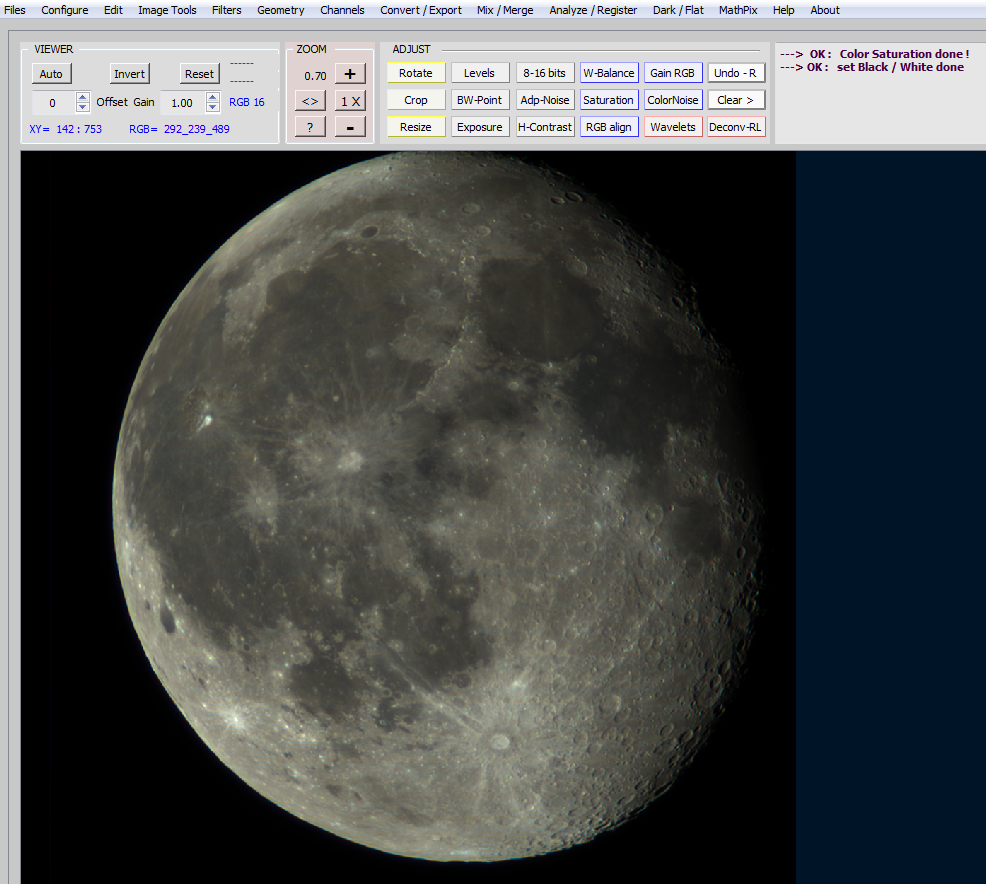
Task: Click the Wavelets button
Action: (x=673, y=127)
